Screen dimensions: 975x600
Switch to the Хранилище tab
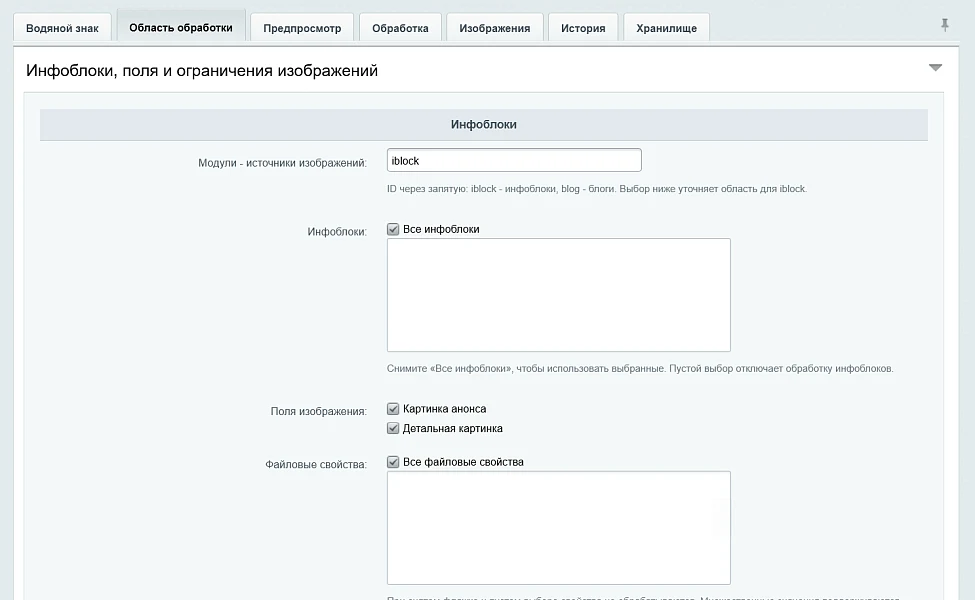click(x=667, y=27)
